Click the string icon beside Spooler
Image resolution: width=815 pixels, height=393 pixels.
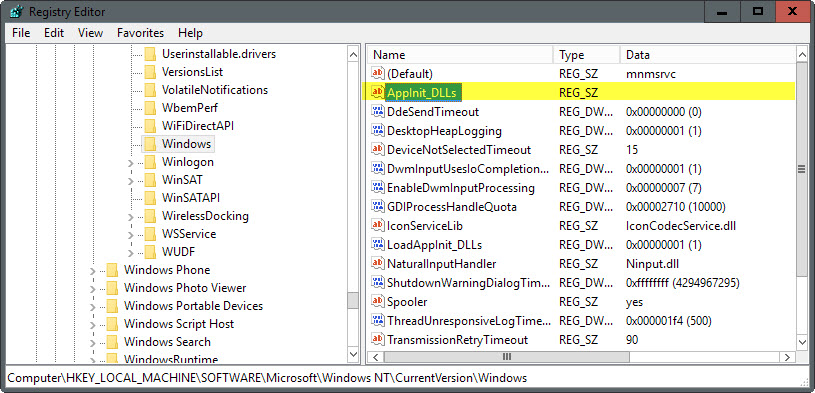pos(377,302)
